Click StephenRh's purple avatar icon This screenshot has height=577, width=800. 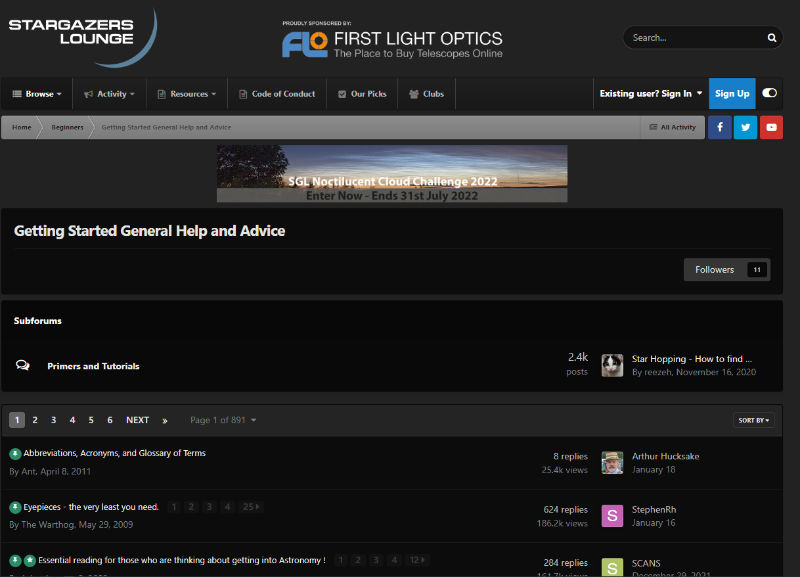612,516
